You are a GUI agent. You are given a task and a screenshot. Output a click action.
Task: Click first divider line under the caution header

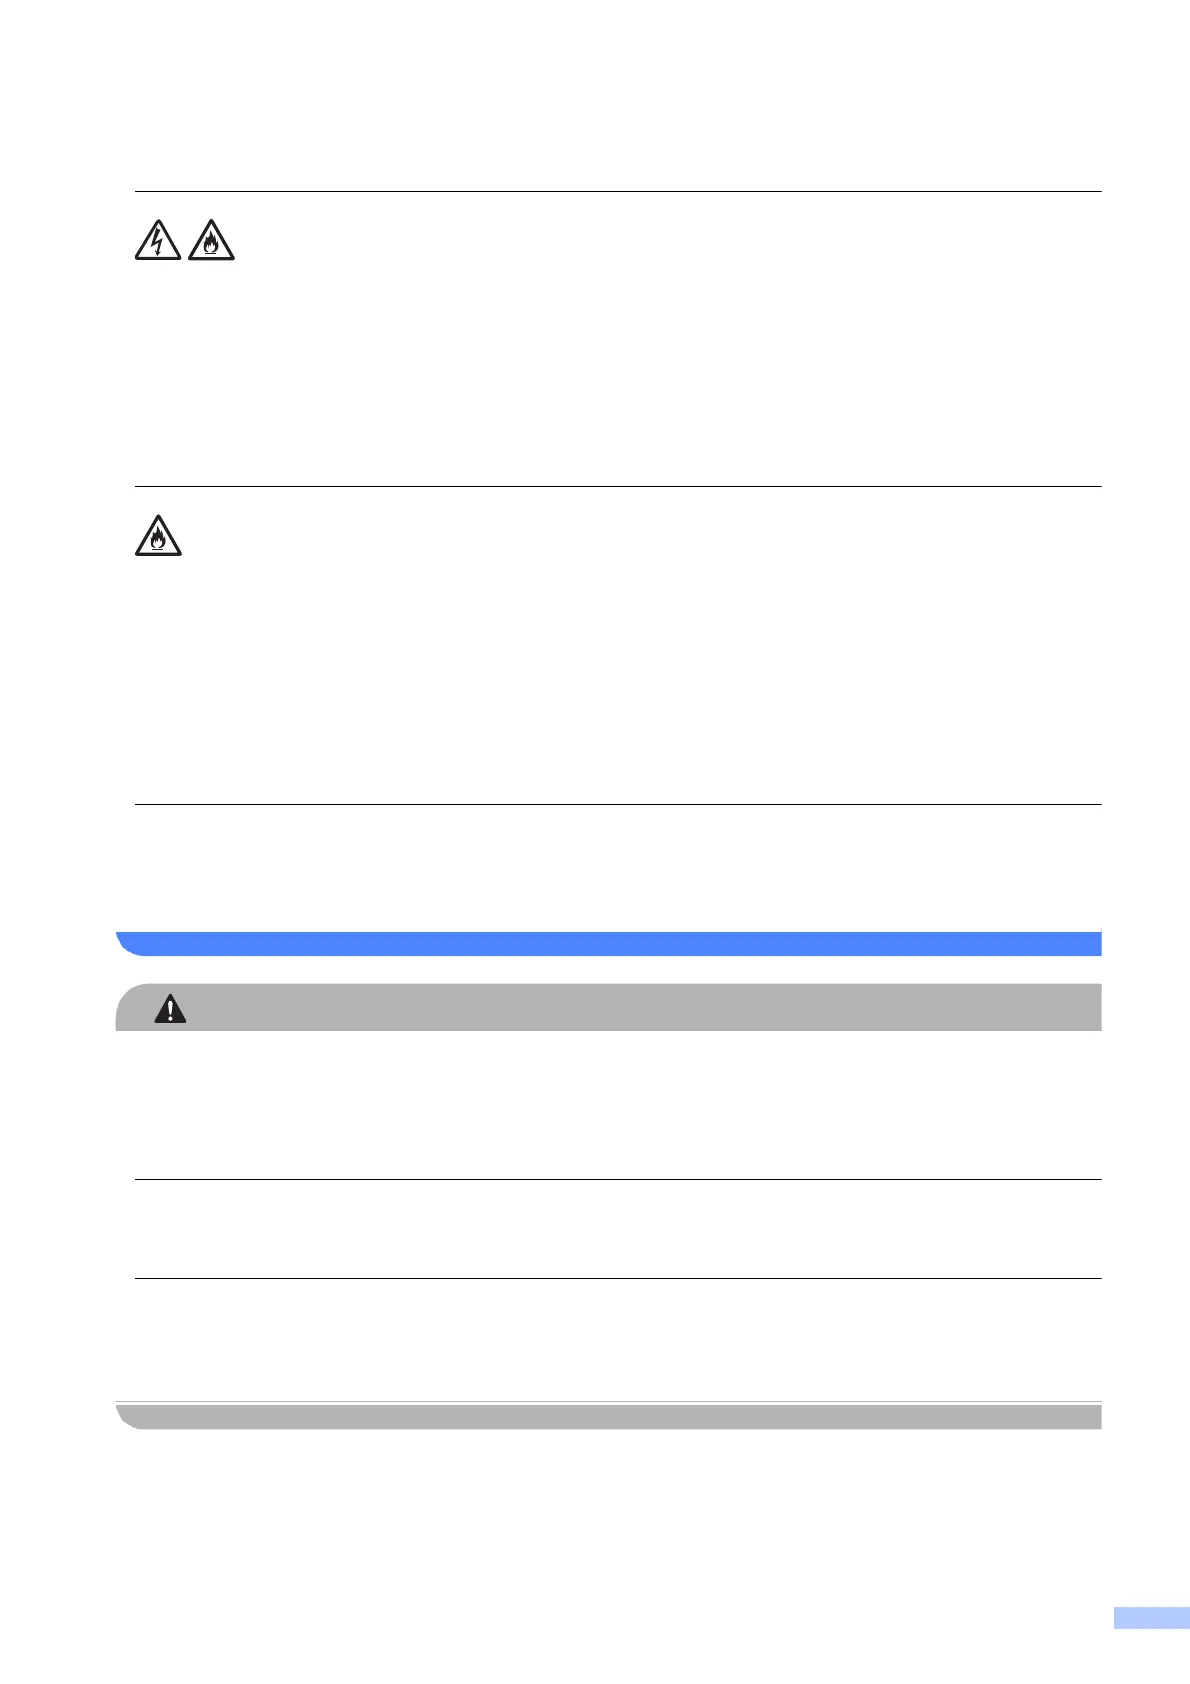618,1180
